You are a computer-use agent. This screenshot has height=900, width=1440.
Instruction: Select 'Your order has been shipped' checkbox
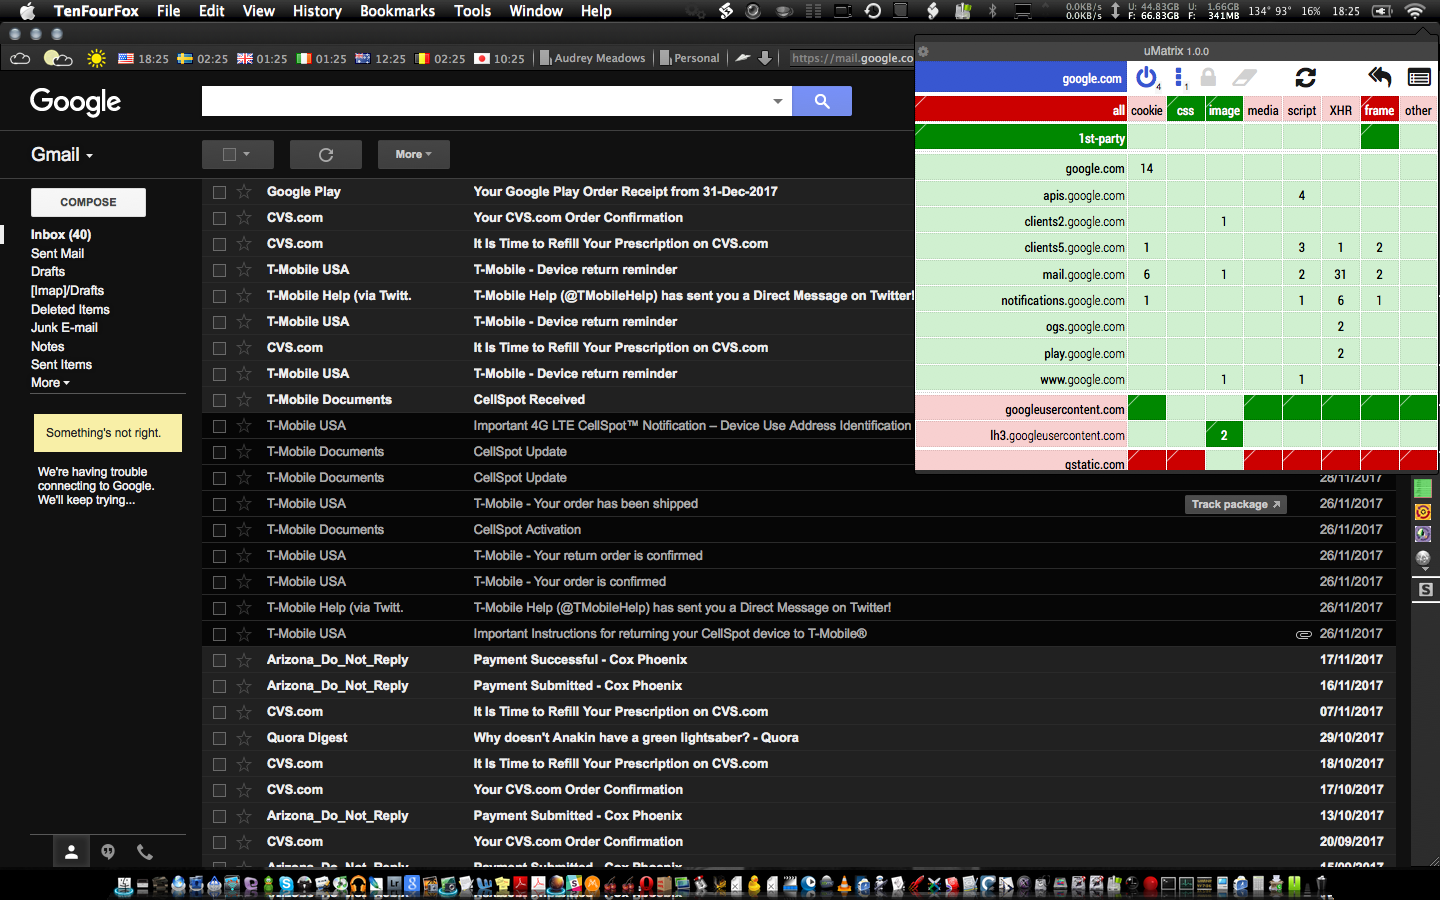click(219, 504)
